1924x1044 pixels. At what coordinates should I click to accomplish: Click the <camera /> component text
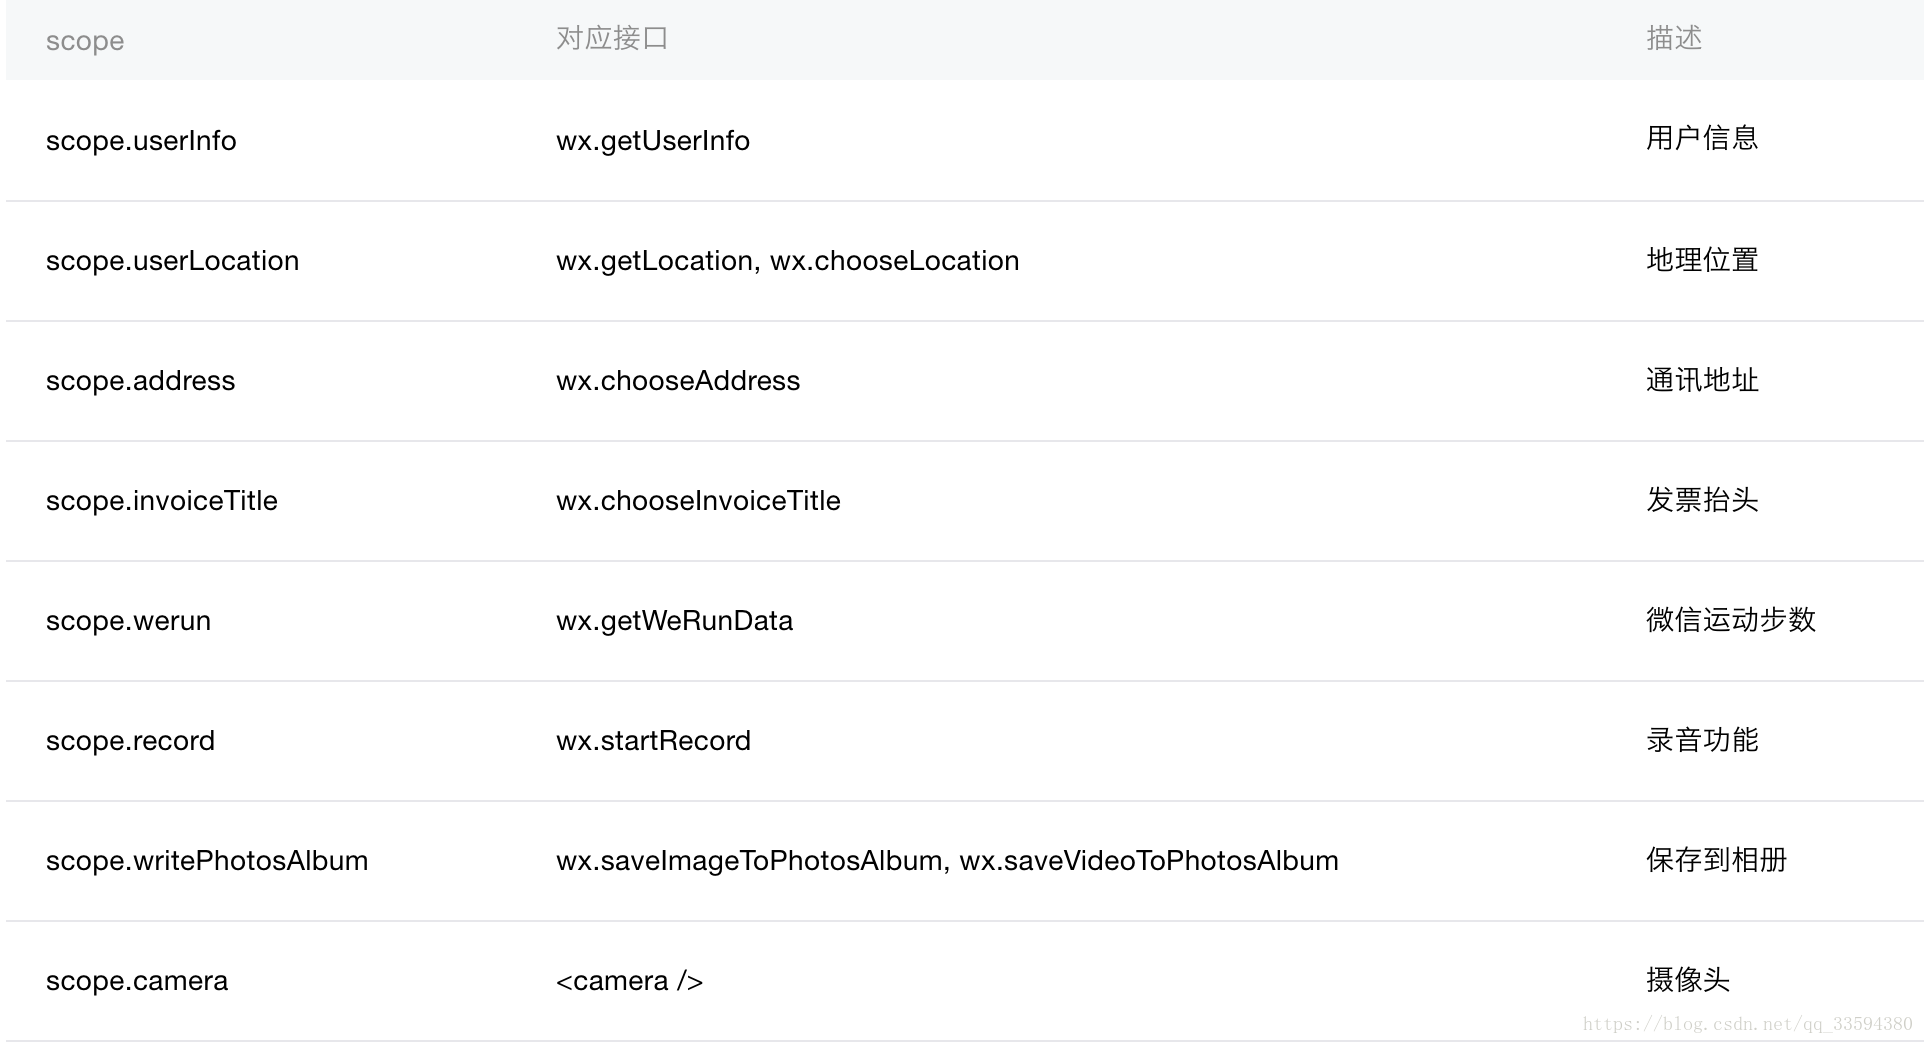tap(629, 981)
